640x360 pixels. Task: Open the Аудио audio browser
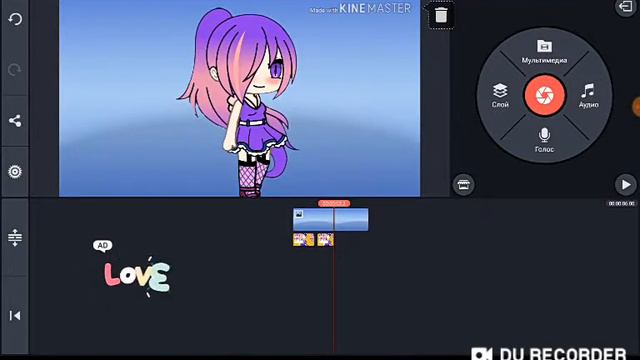pyautogui.click(x=588, y=96)
